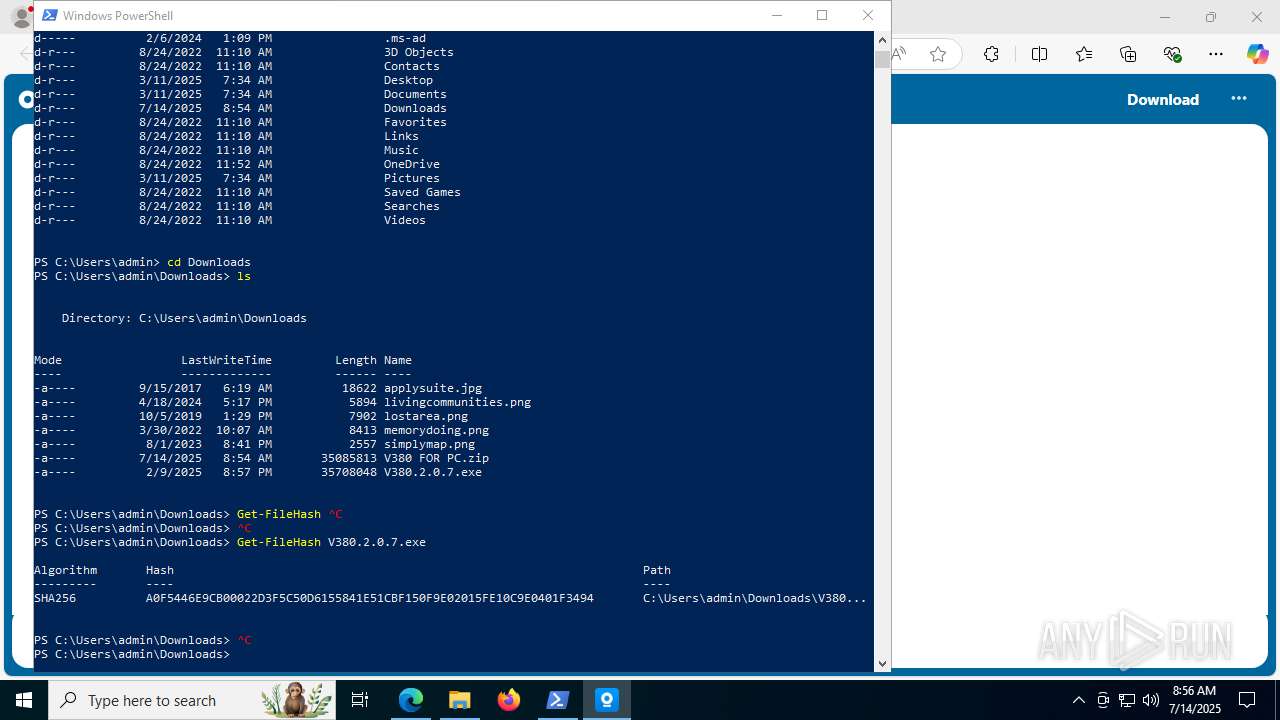Select the PowerShell taskbar icon

point(558,700)
